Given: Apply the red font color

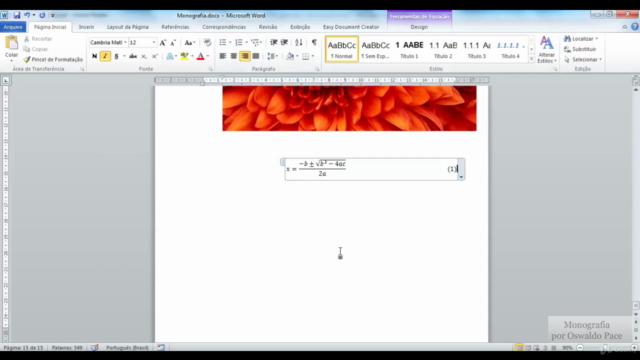Looking at the screenshot, I should pos(200,56).
